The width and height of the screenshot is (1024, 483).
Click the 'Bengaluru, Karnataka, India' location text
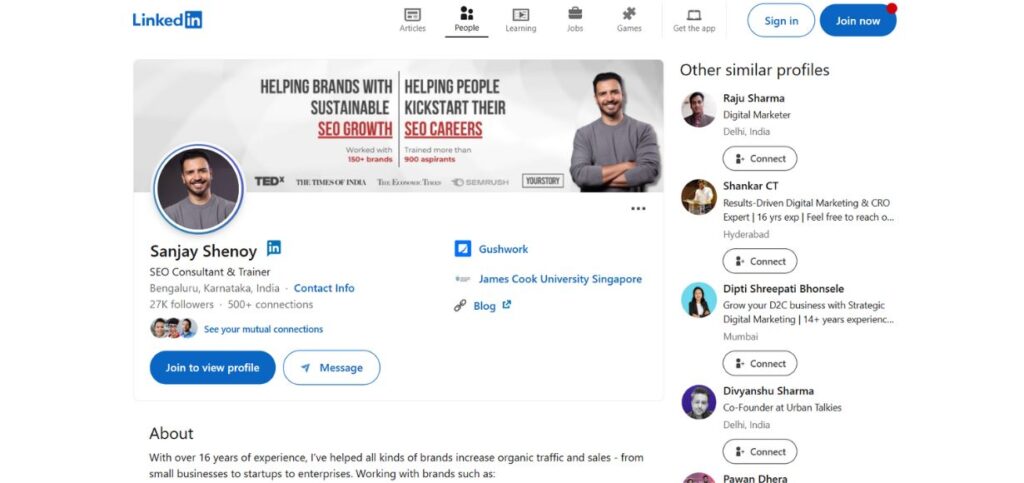click(x=214, y=288)
